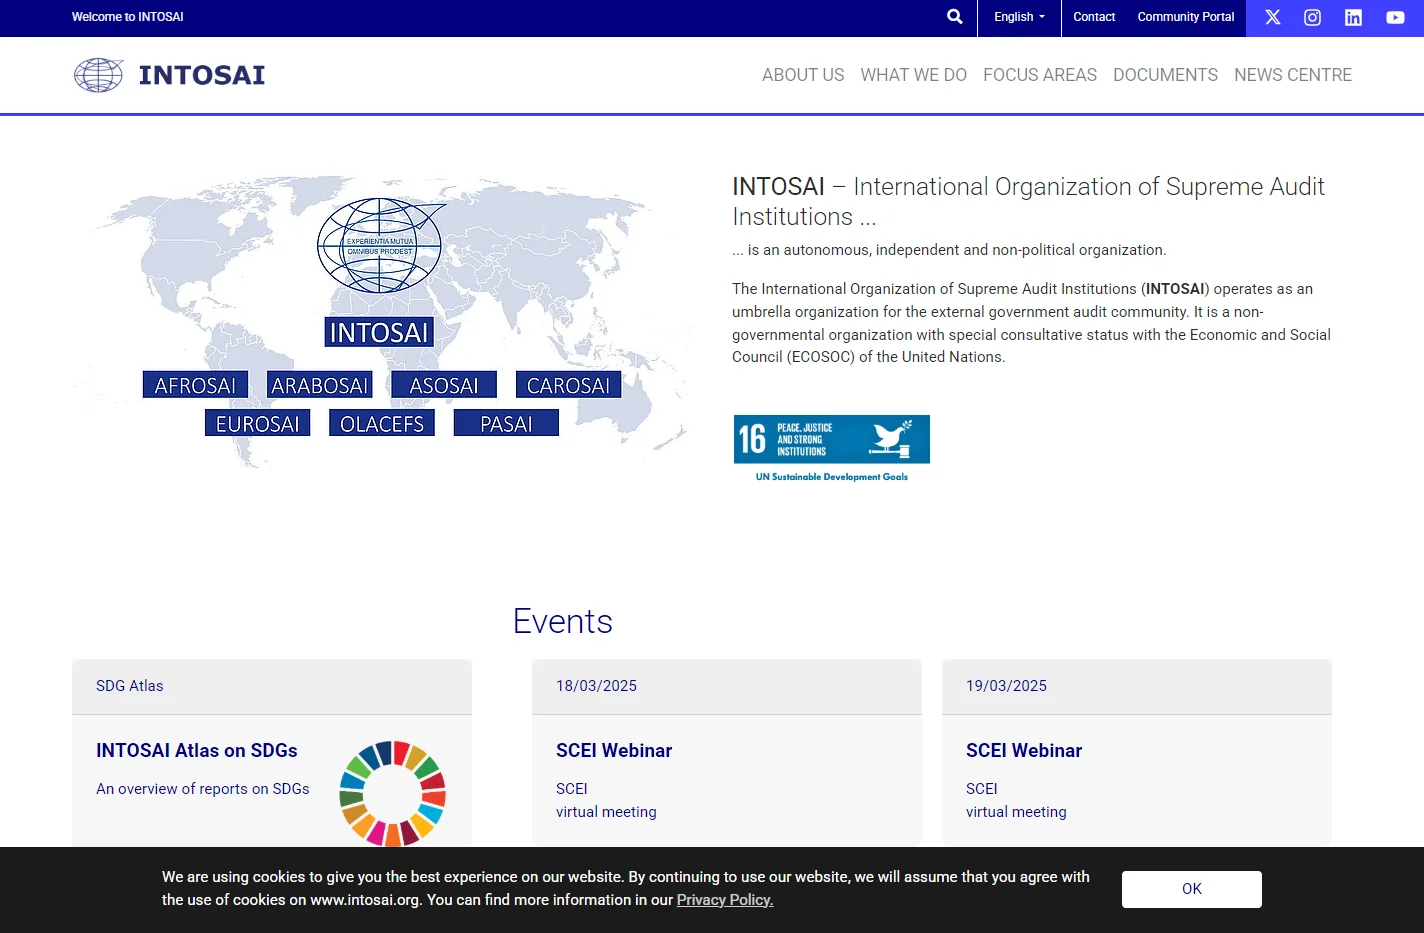The width and height of the screenshot is (1424, 933).
Task: Select the CAROSAI region button
Action: (568, 385)
